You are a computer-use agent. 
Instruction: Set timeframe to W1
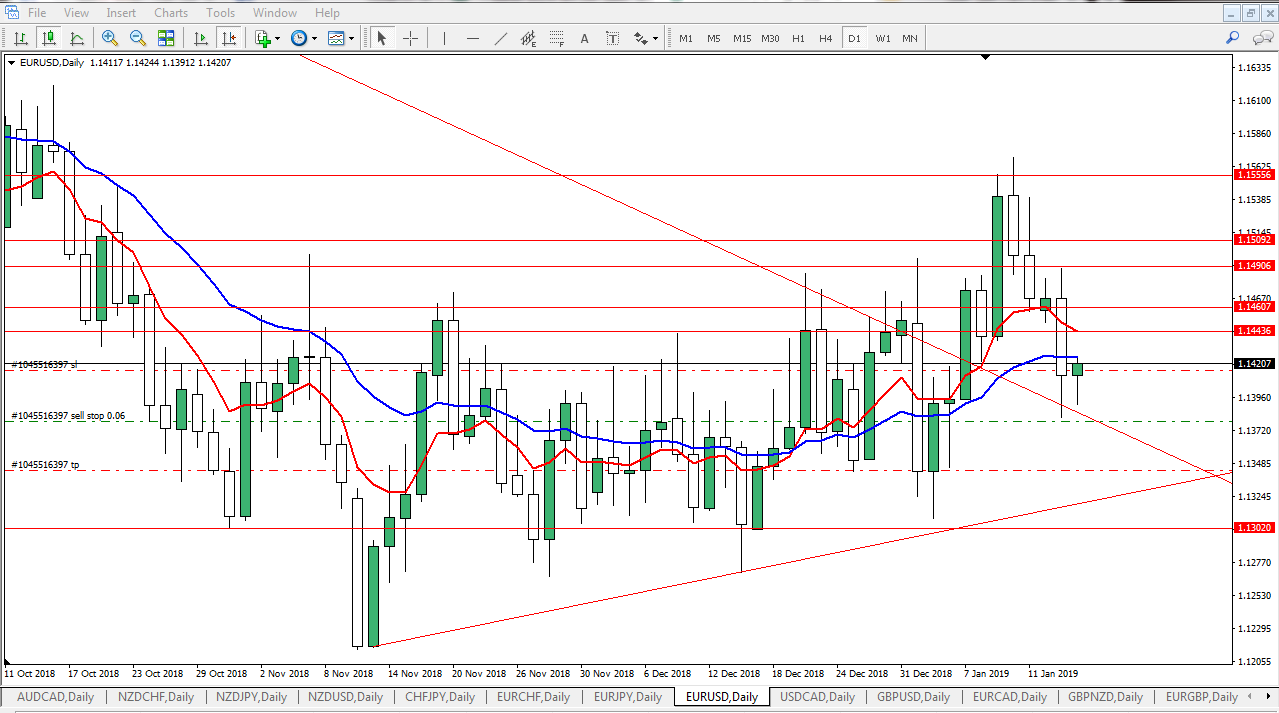[x=883, y=38]
